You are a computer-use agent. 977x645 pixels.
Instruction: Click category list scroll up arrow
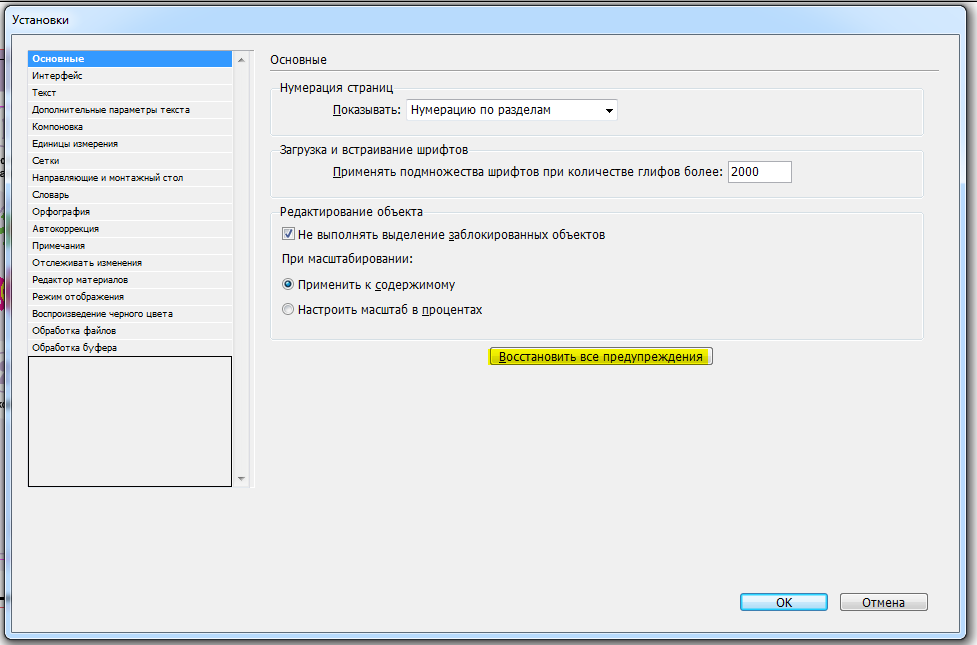(x=241, y=59)
